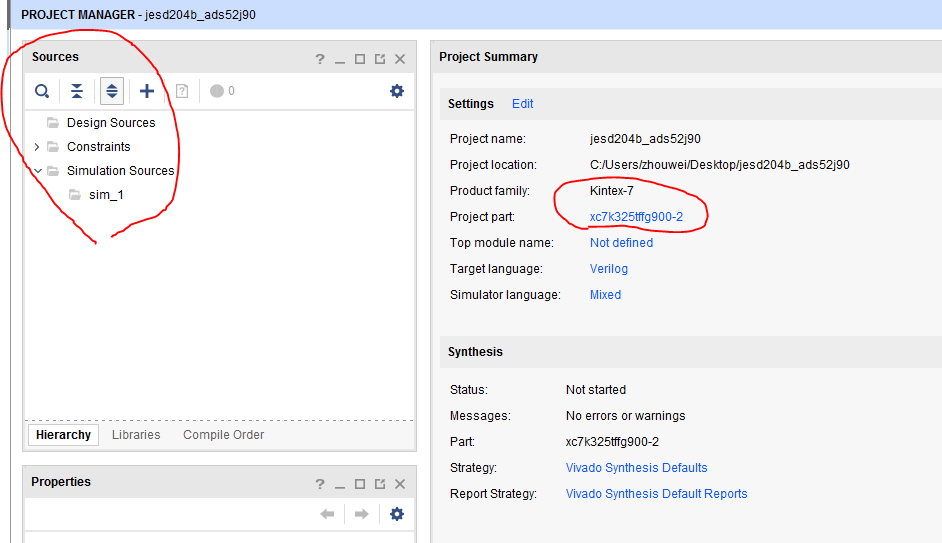
Task: Open Properties panel settings gear
Action: 397,514
